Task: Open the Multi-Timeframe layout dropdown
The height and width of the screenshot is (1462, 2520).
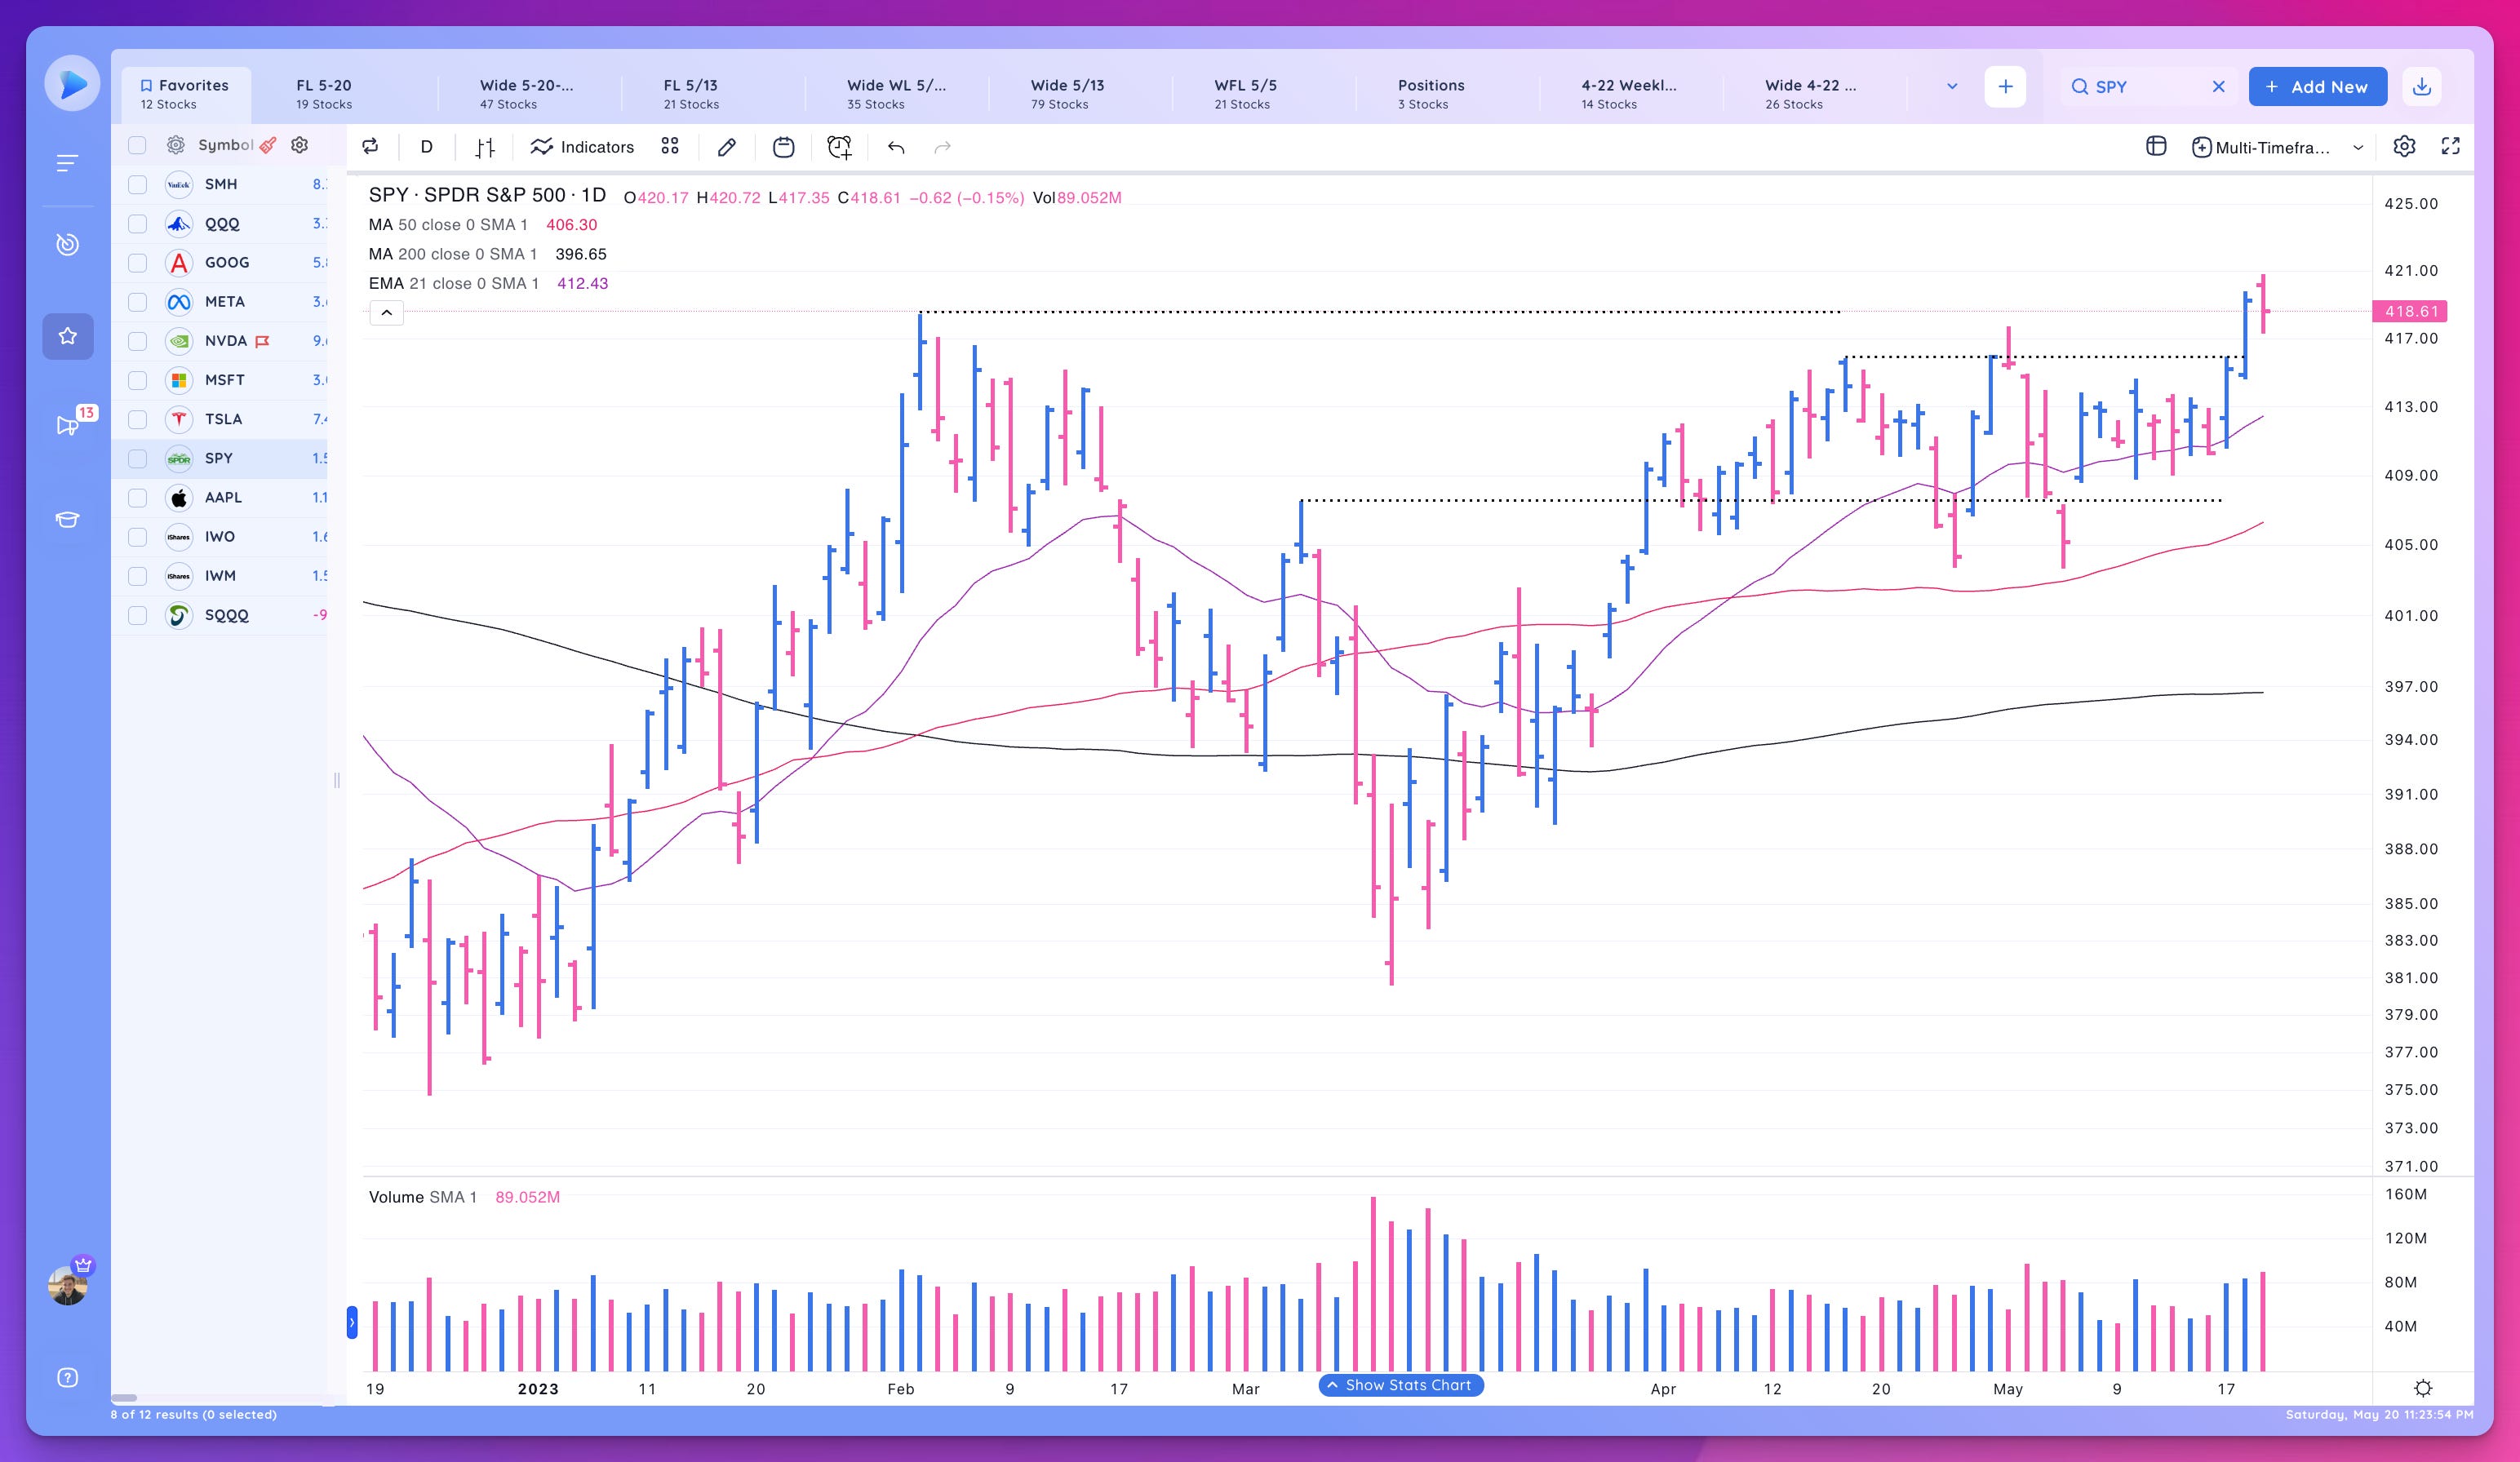Action: [2278, 147]
